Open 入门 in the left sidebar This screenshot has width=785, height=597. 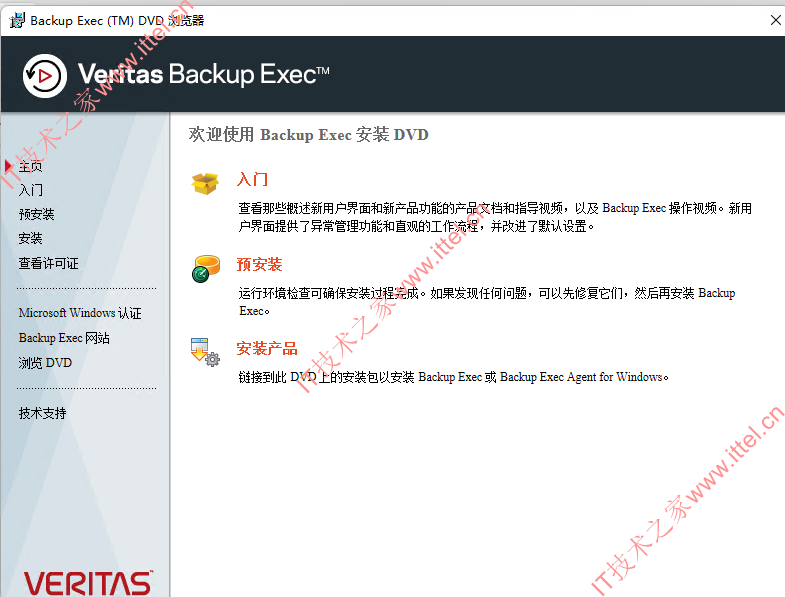(x=31, y=190)
